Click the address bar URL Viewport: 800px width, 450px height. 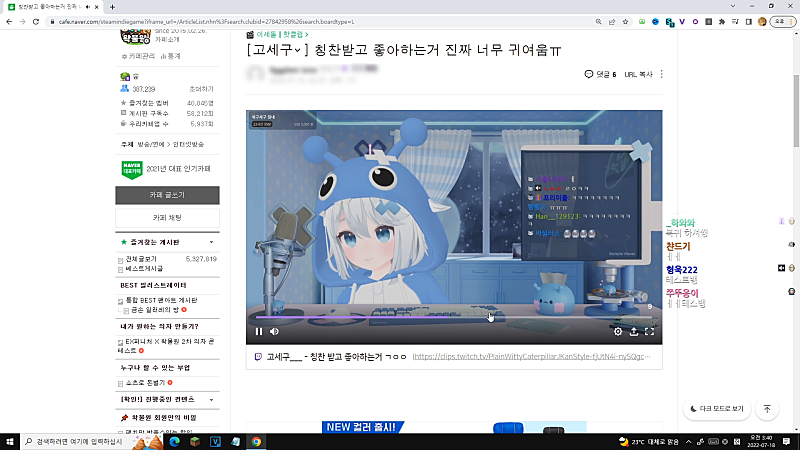pos(207,22)
